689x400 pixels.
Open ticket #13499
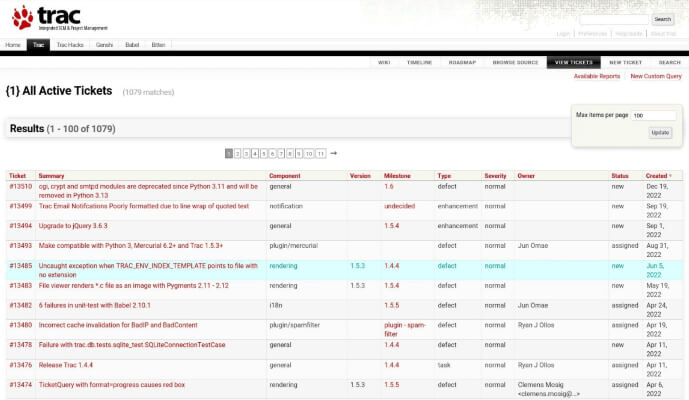pos(21,206)
